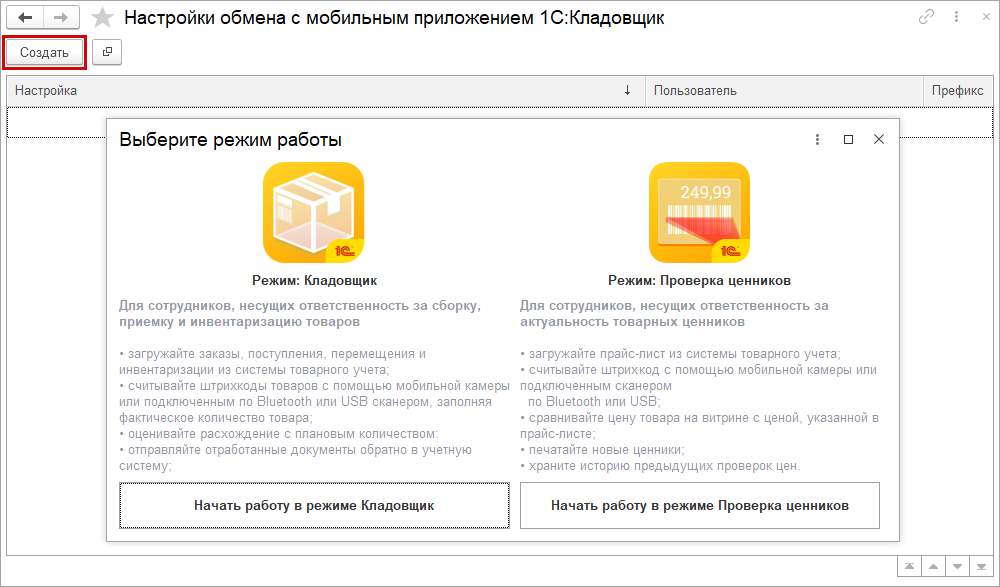
Task: Click the sort arrow in Настройка column
Action: pos(628,91)
